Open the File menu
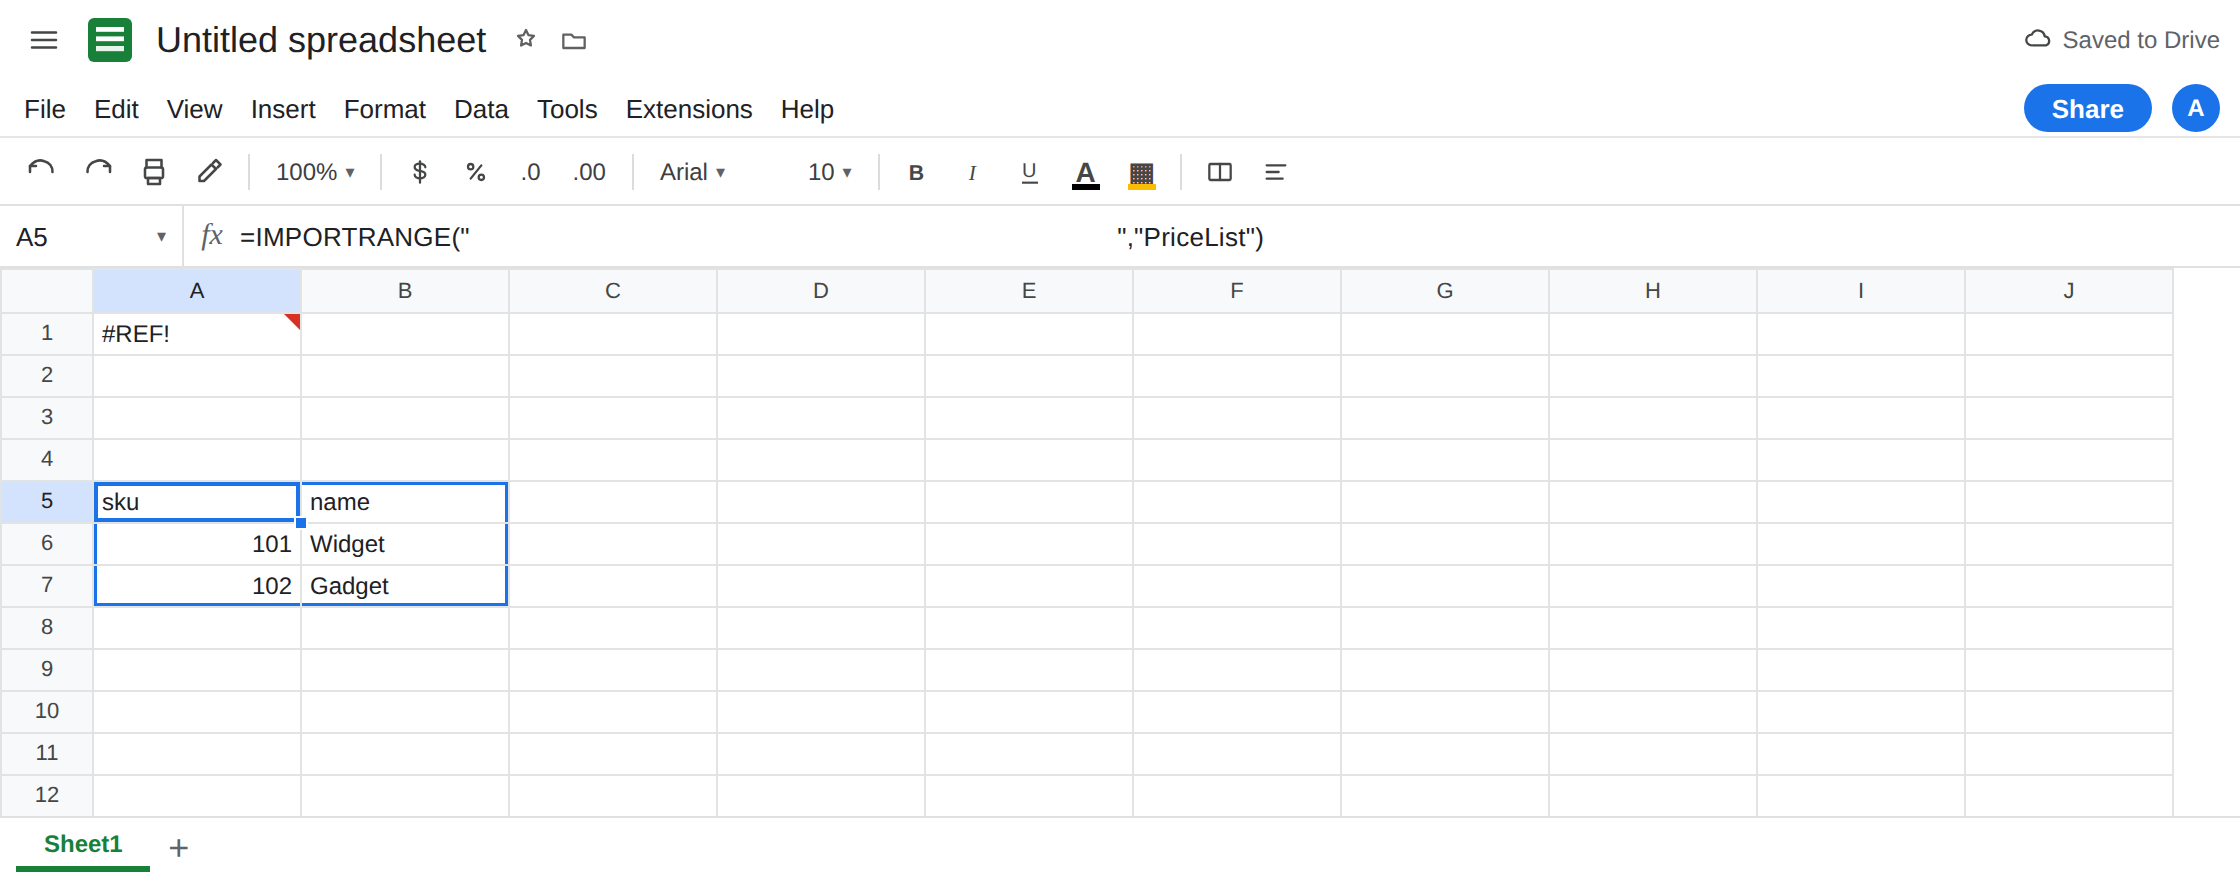The height and width of the screenshot is (872, 2240). click(x=45, y=109)
